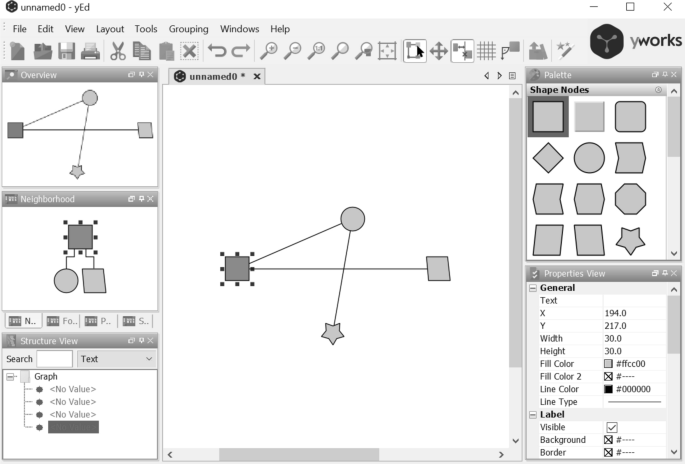Click the Delete X toolbar icon
This screenshot has height=464, width=685.
click(189, 51)
